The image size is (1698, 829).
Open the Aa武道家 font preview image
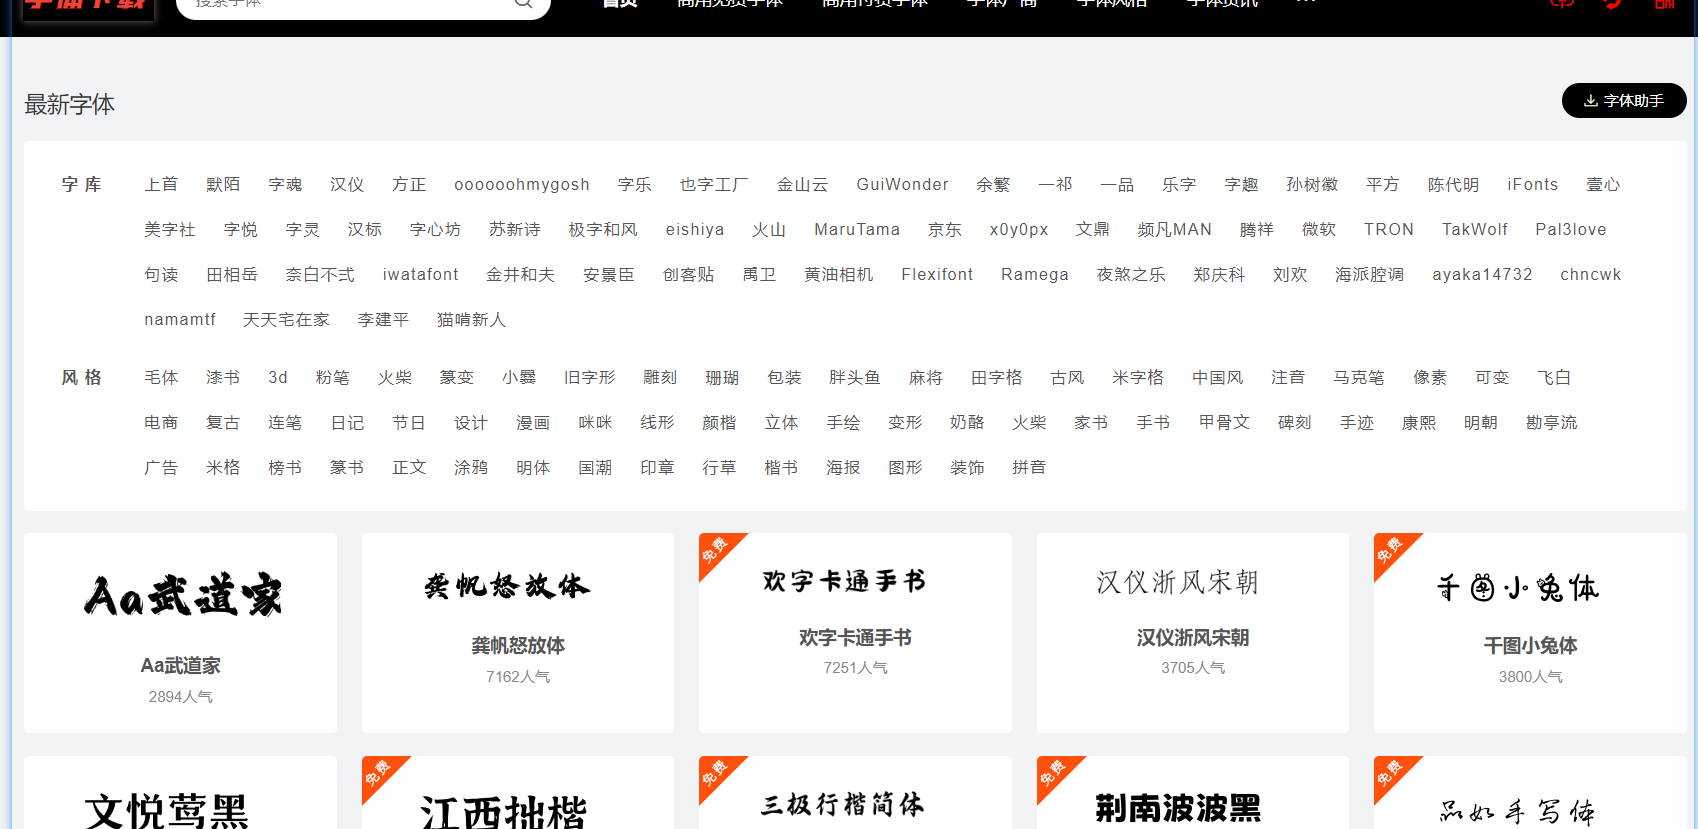click(x=181, y=595)
